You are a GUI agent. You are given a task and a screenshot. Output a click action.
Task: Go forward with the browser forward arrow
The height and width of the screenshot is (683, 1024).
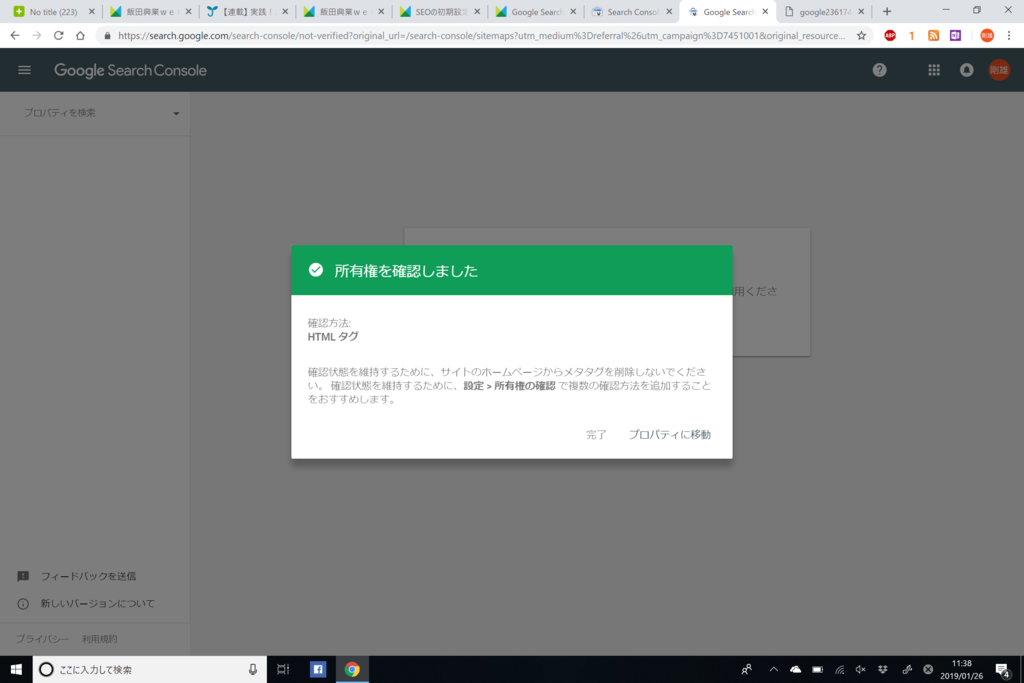(37, 35)
